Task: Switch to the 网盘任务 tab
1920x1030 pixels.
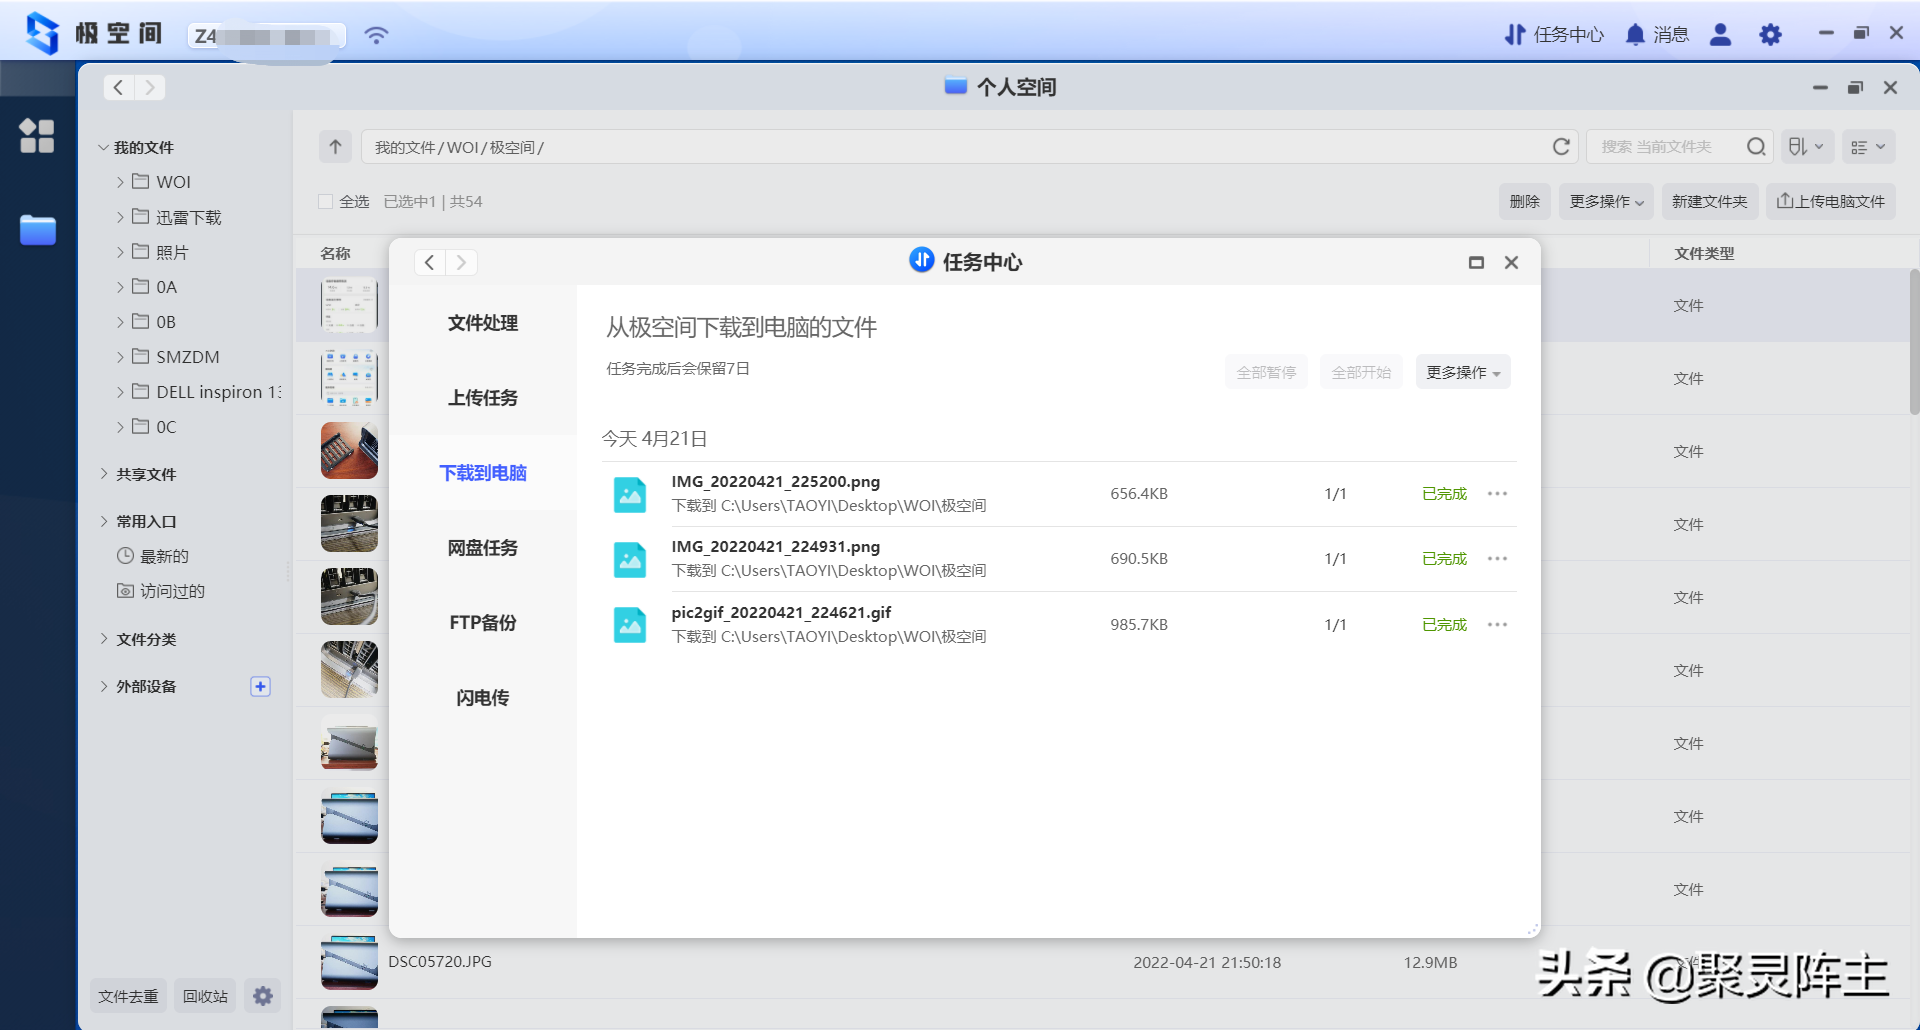Action: pos(483,548)
